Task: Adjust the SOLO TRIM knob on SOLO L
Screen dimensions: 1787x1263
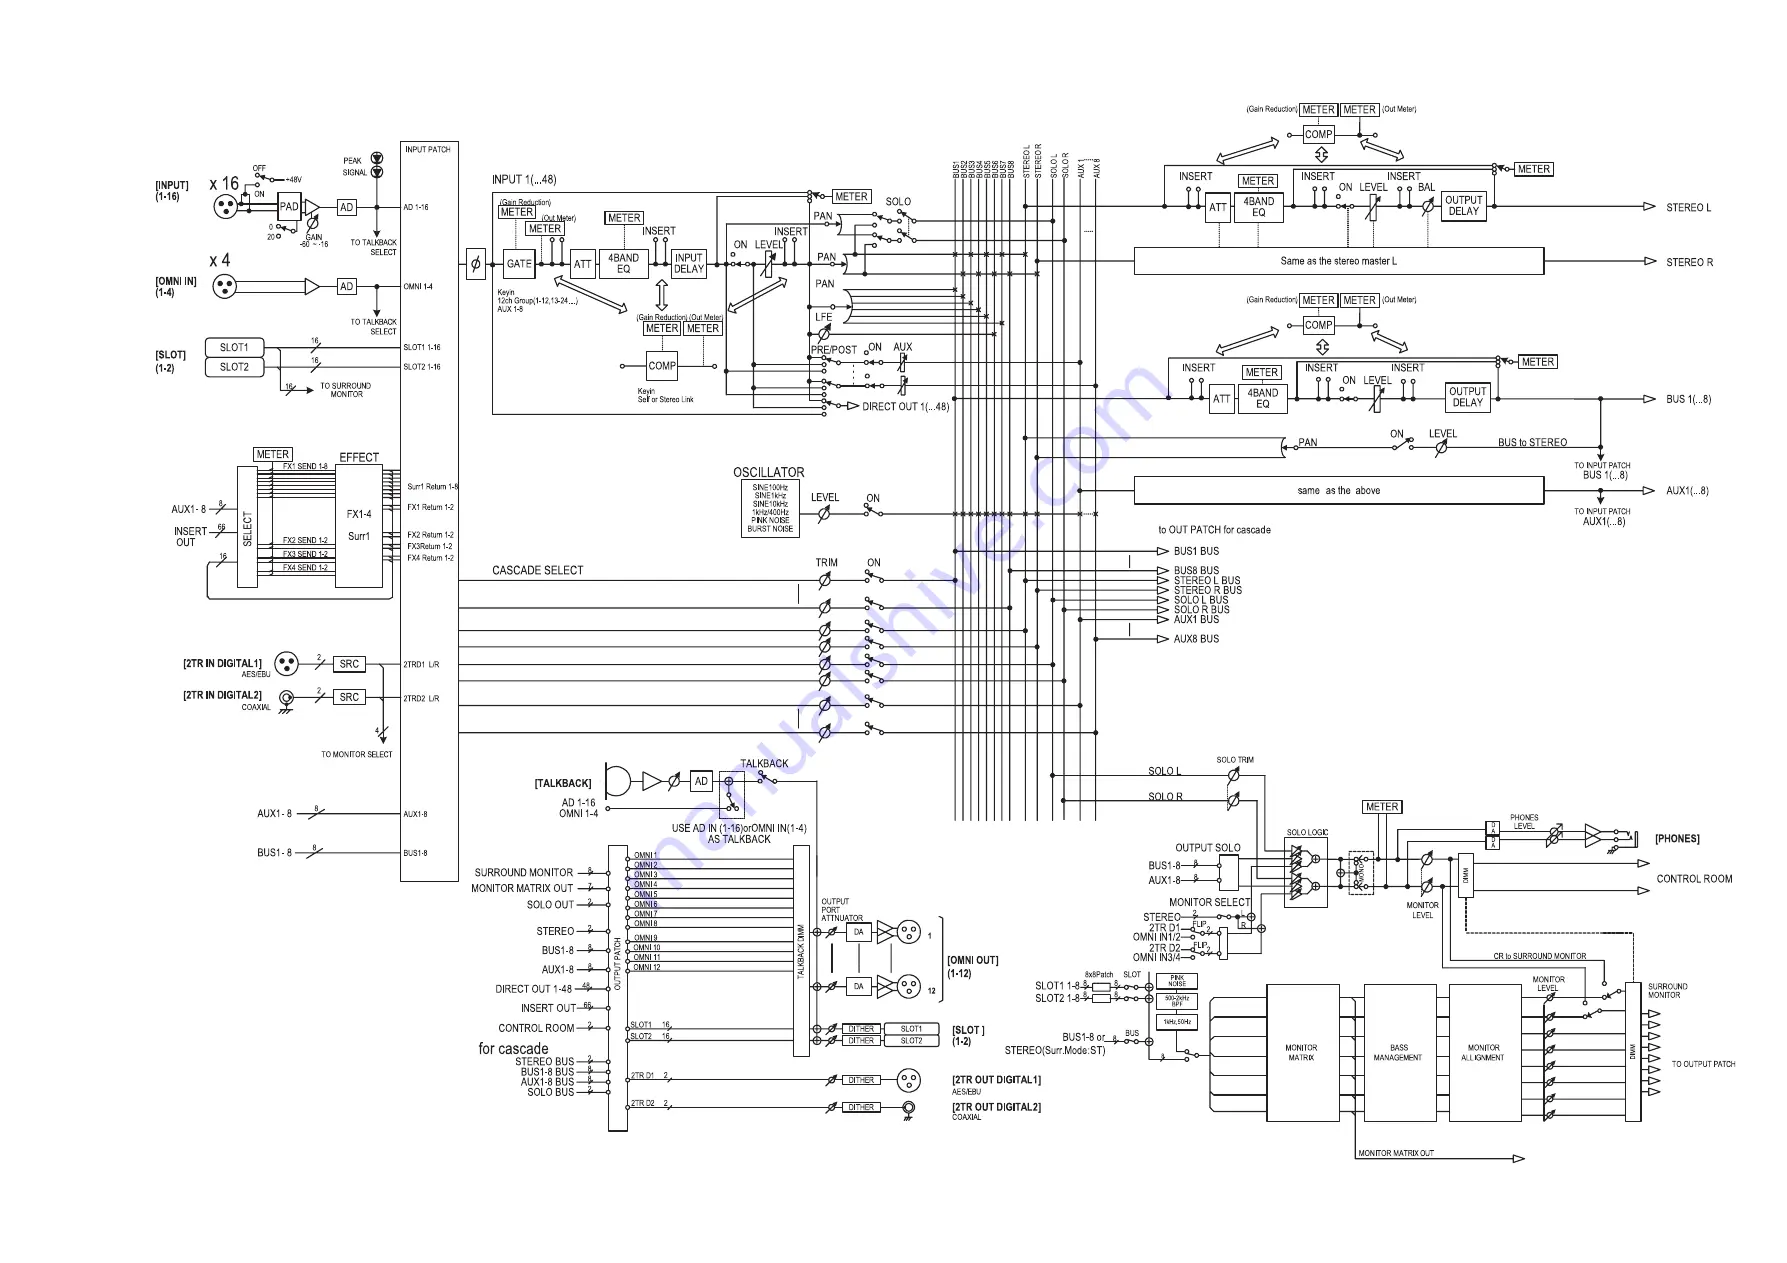Action: point(1233,774)
